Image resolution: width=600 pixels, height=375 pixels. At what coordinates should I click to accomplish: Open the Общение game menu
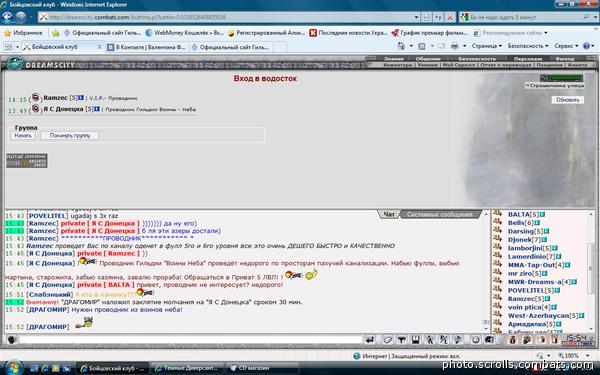[428, 59]
